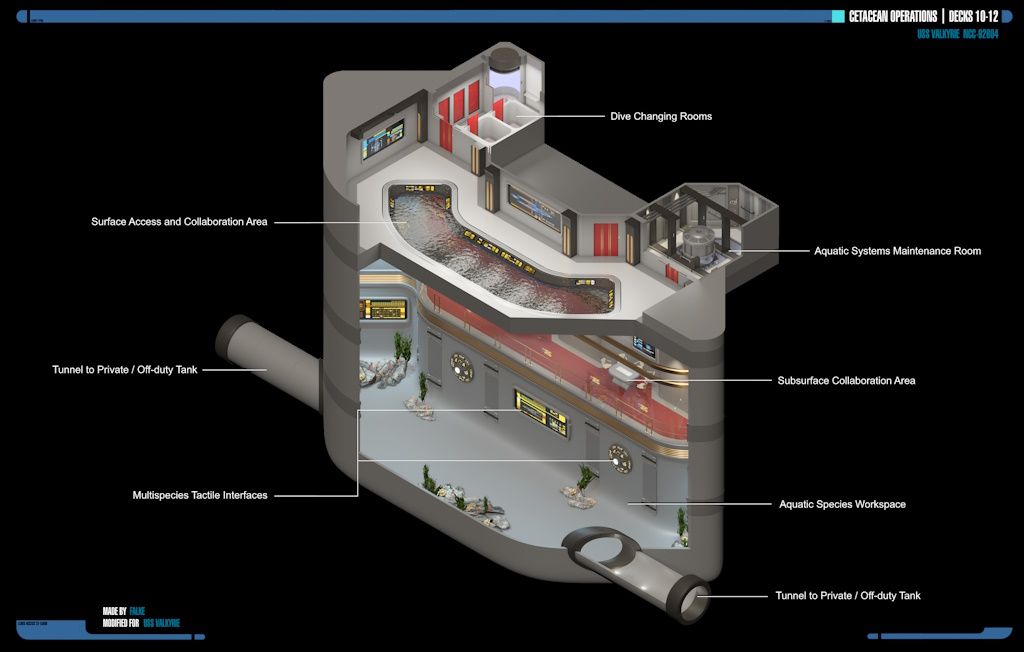Choose the Subsurface Collaboration Area label
The width and height of the screenshot is (1024, 652).
846,381
